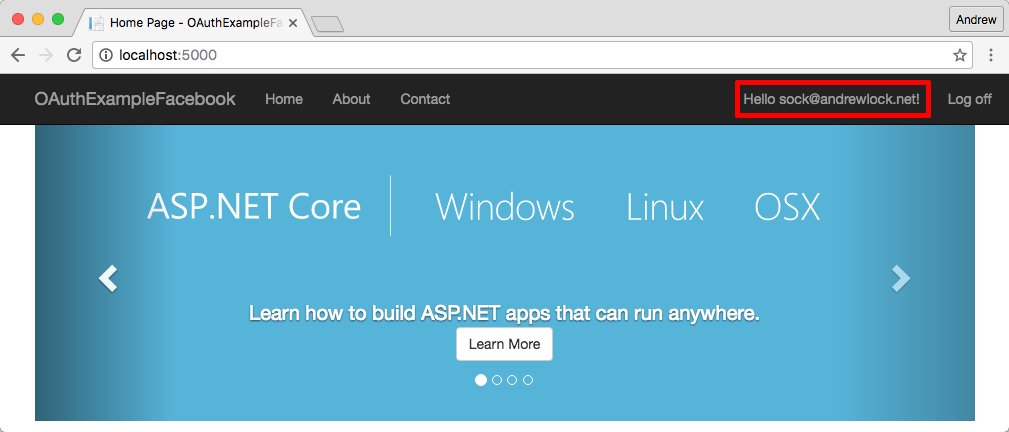1009x432 pixels.
Task: Open the Hello sock@andrewlock.net account link
Action: pyautogui.click(x=832, y=99)
